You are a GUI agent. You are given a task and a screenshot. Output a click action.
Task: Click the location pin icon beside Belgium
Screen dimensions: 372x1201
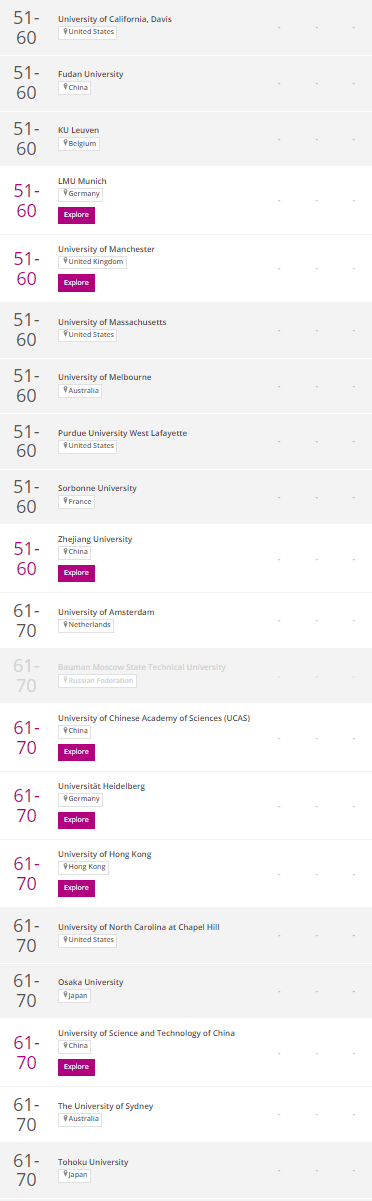click(65, 143)
